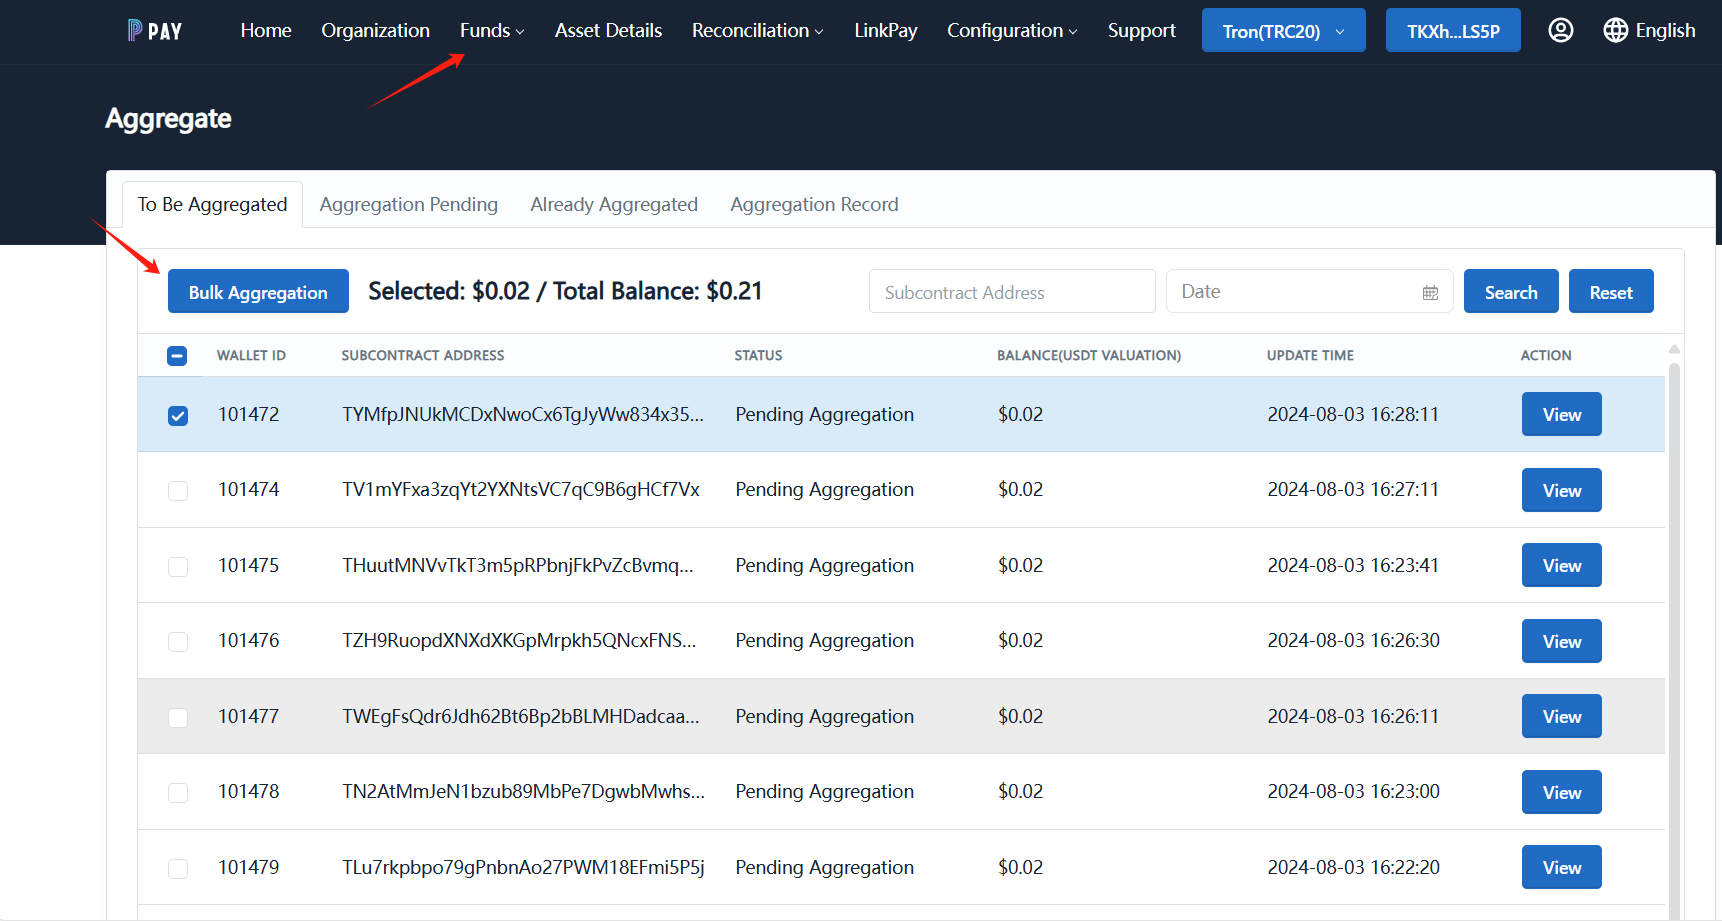Open the Tron(TRC20) network selector
Viewport: 1722px width, 921px height.
[x=1284, y=30]
